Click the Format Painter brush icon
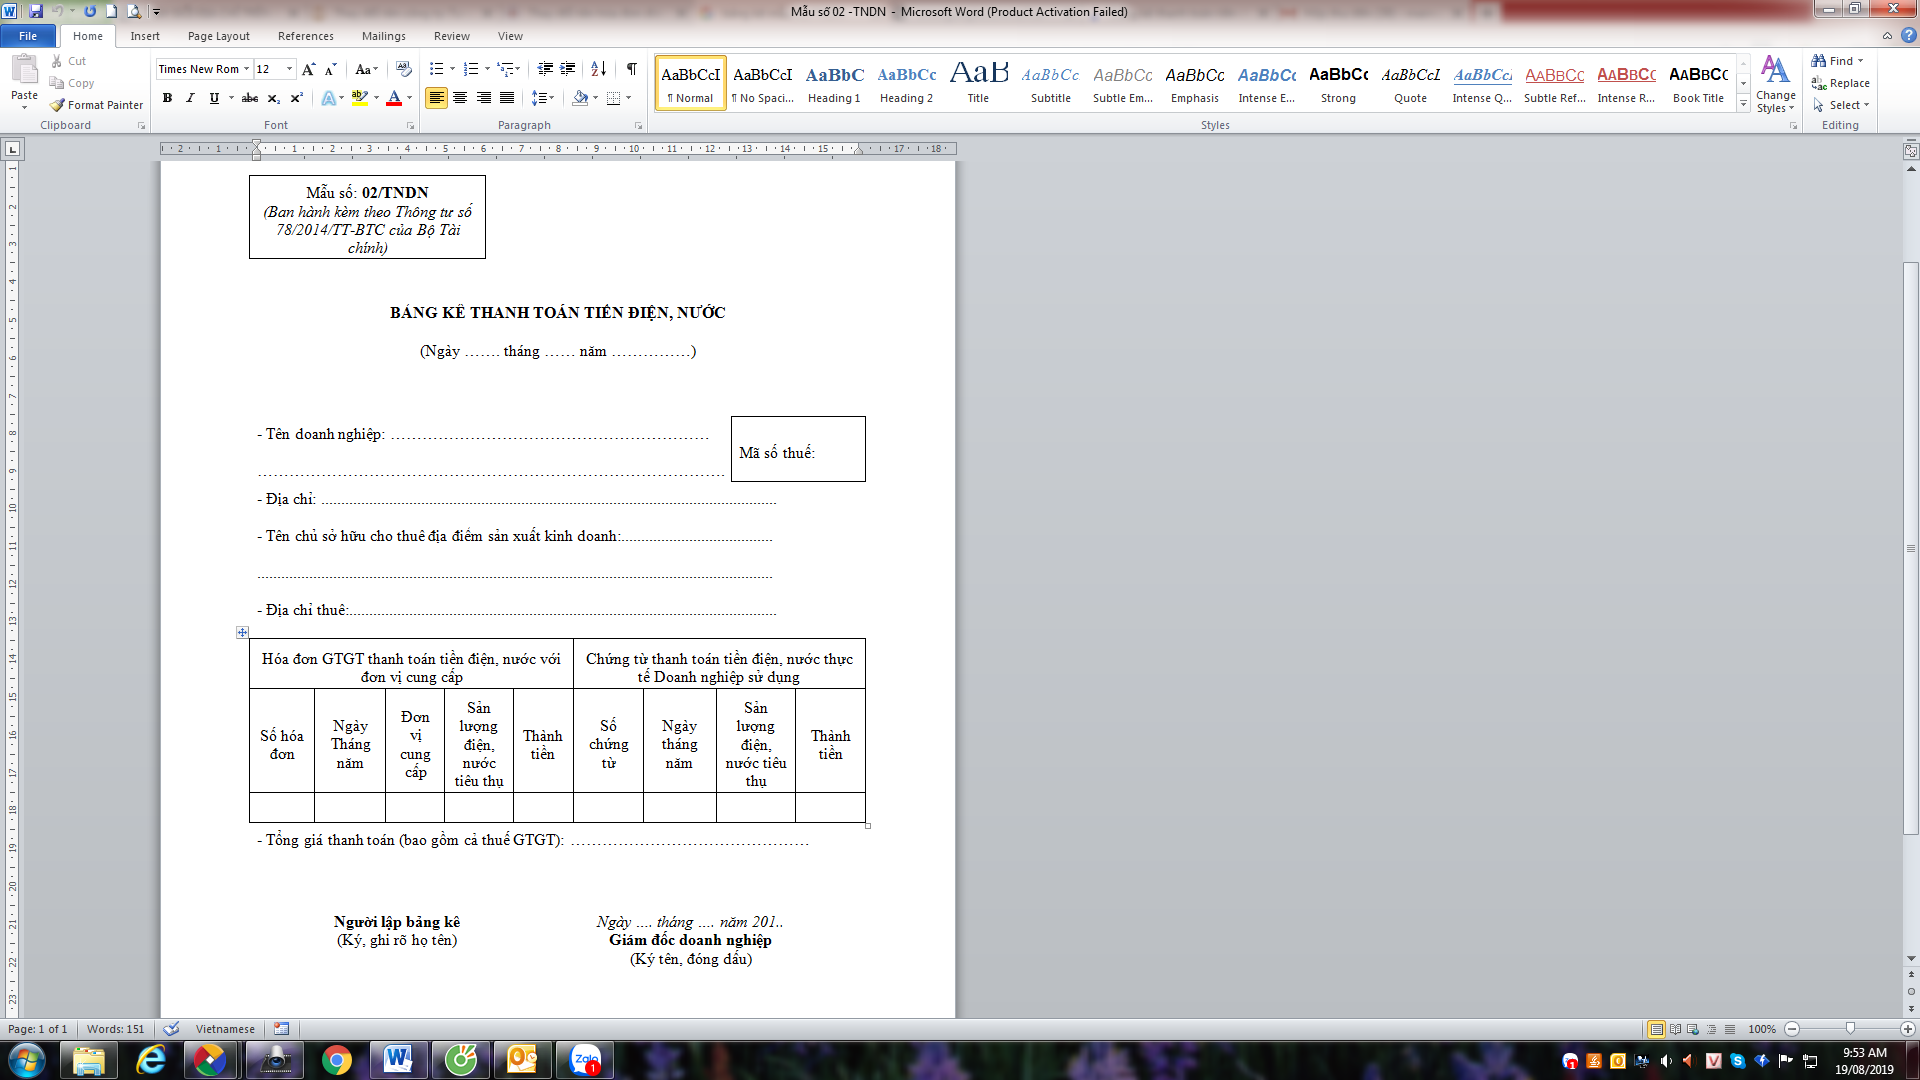The height and width of the screenshot is (1080, 1920). click(58, 105)
